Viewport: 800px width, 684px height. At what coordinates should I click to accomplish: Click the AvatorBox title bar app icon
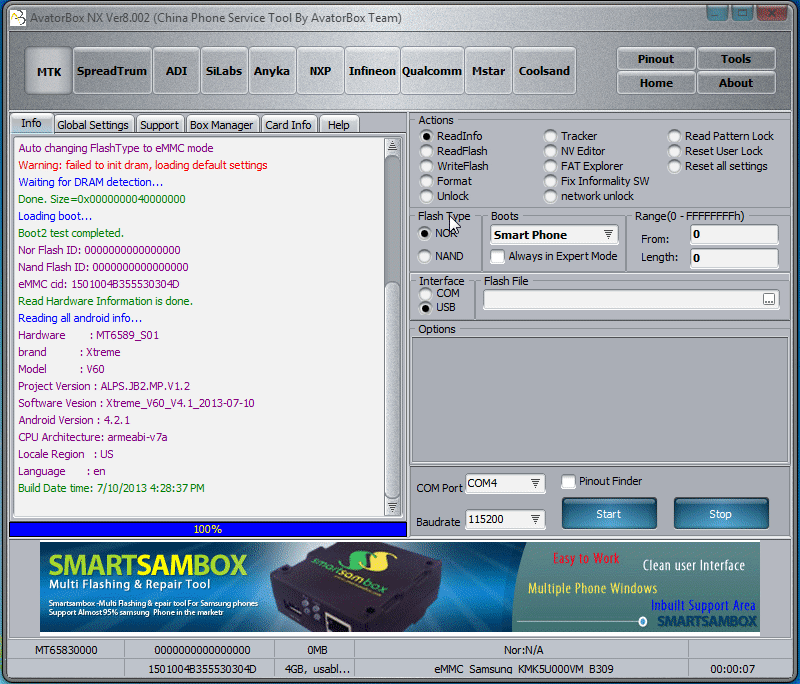pyautogui.click(x=18, y=18)
